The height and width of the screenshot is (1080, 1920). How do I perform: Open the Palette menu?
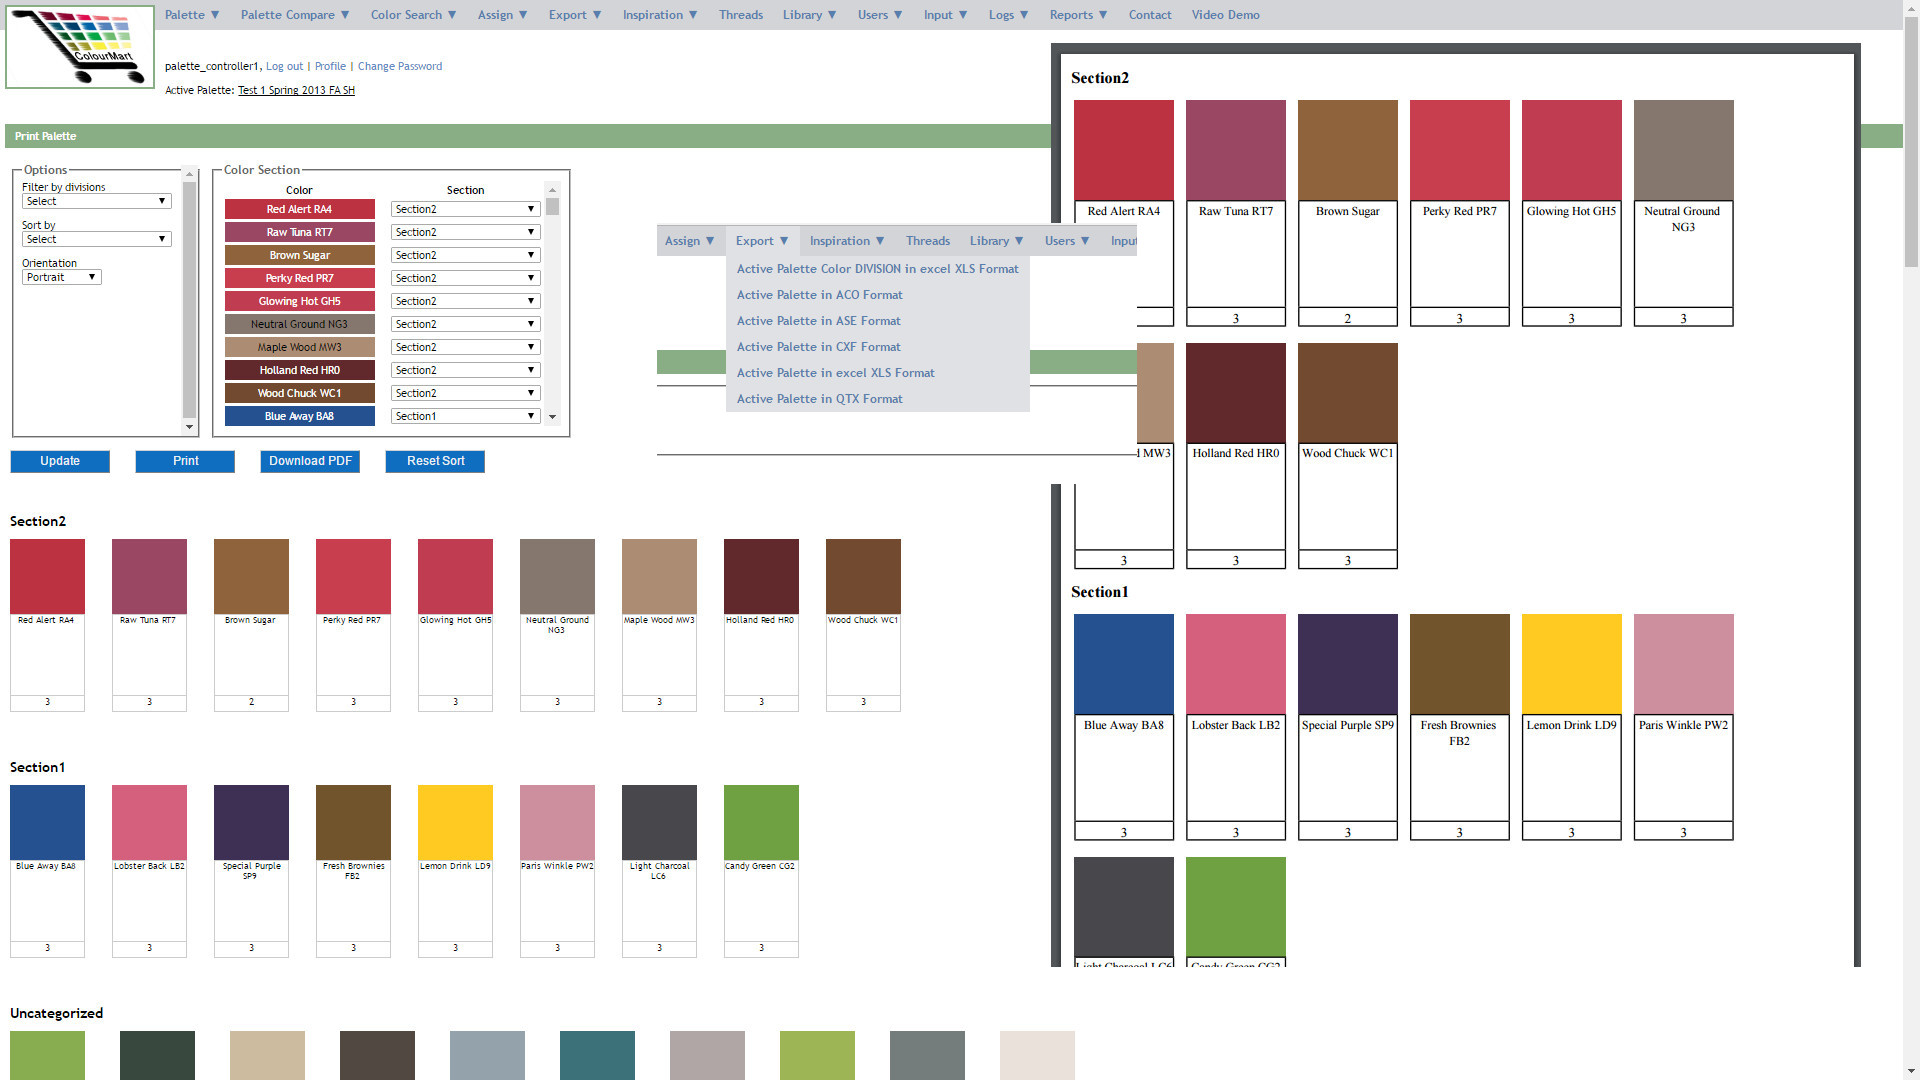click(x=190, y=14)
